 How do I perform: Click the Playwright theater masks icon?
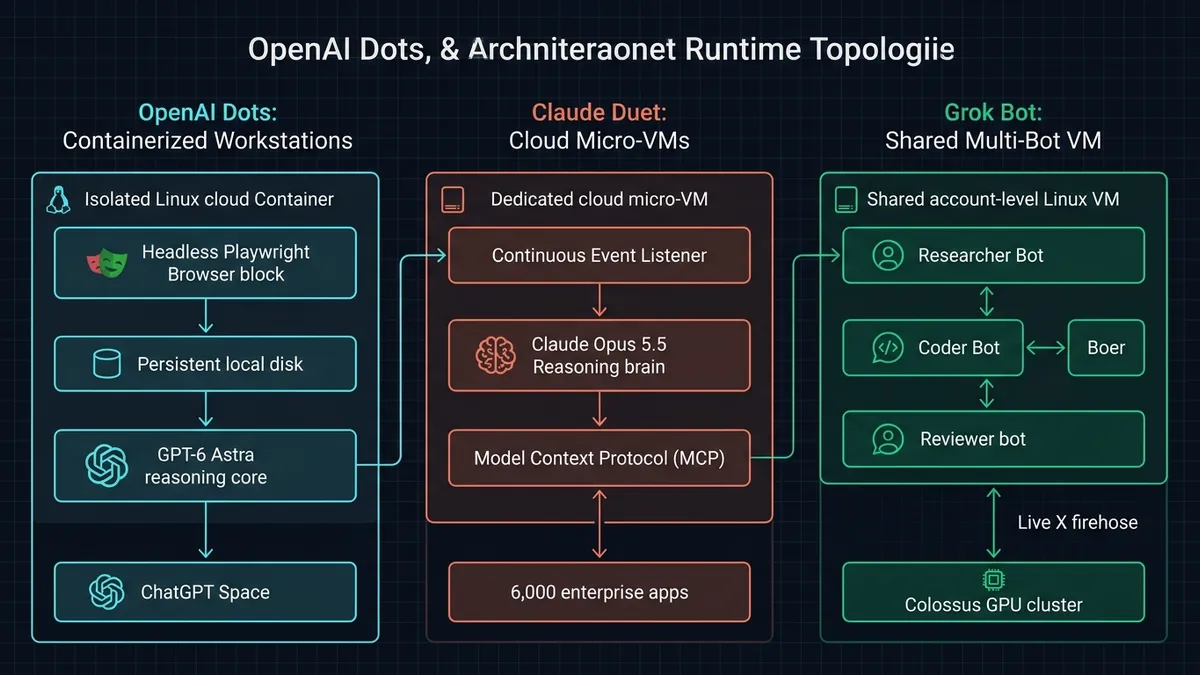[105, 263]
